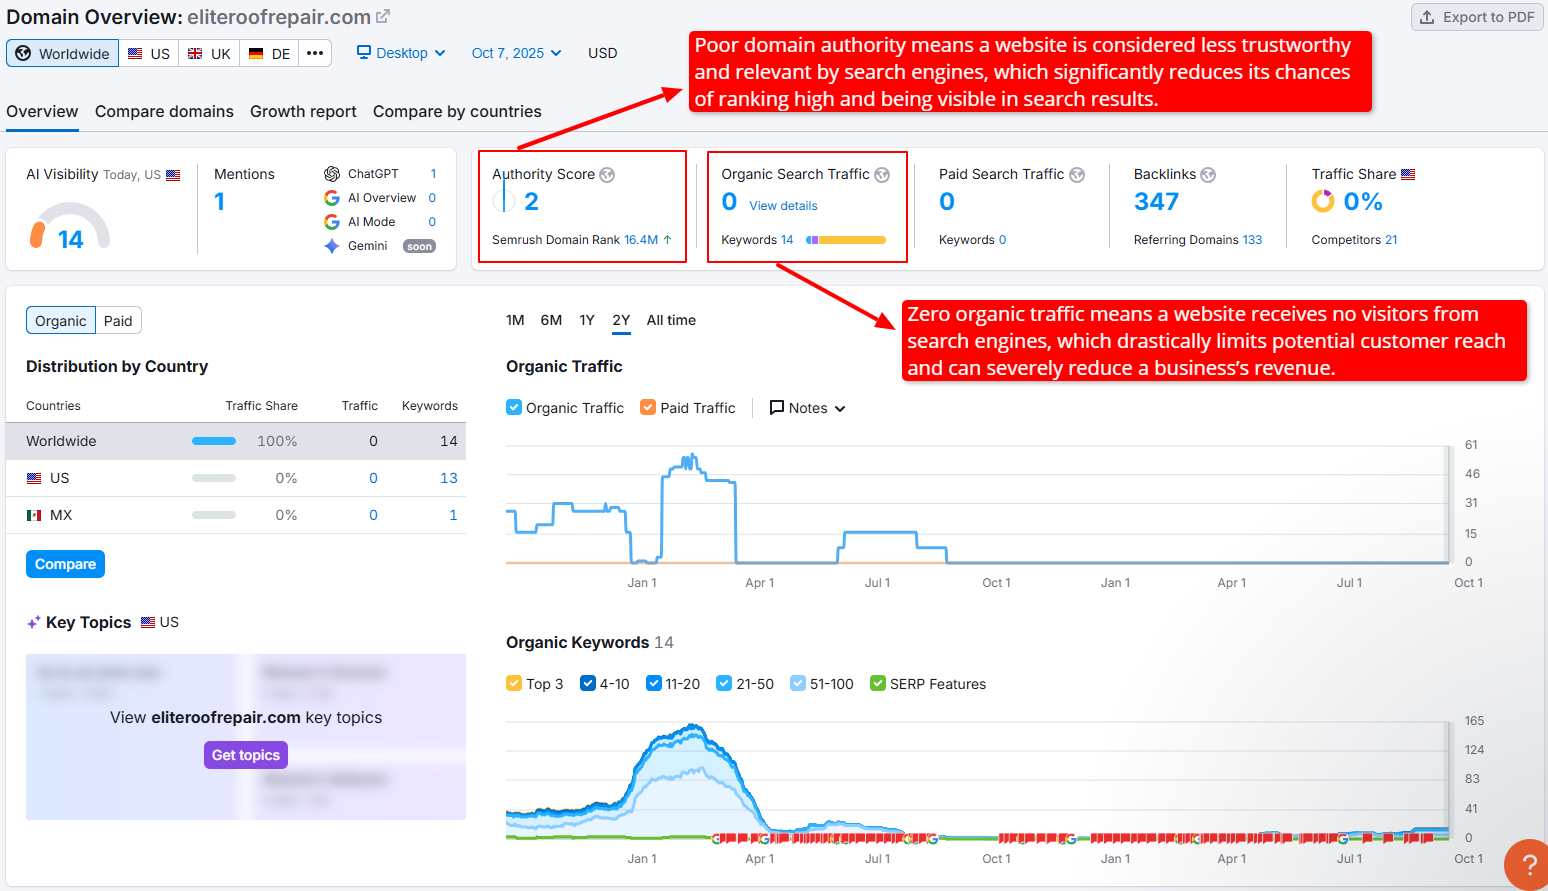This screenshot has height=891, width=1548.
Task: Click the Gemini sparkle icon
Action: click(x=332, y=246)
